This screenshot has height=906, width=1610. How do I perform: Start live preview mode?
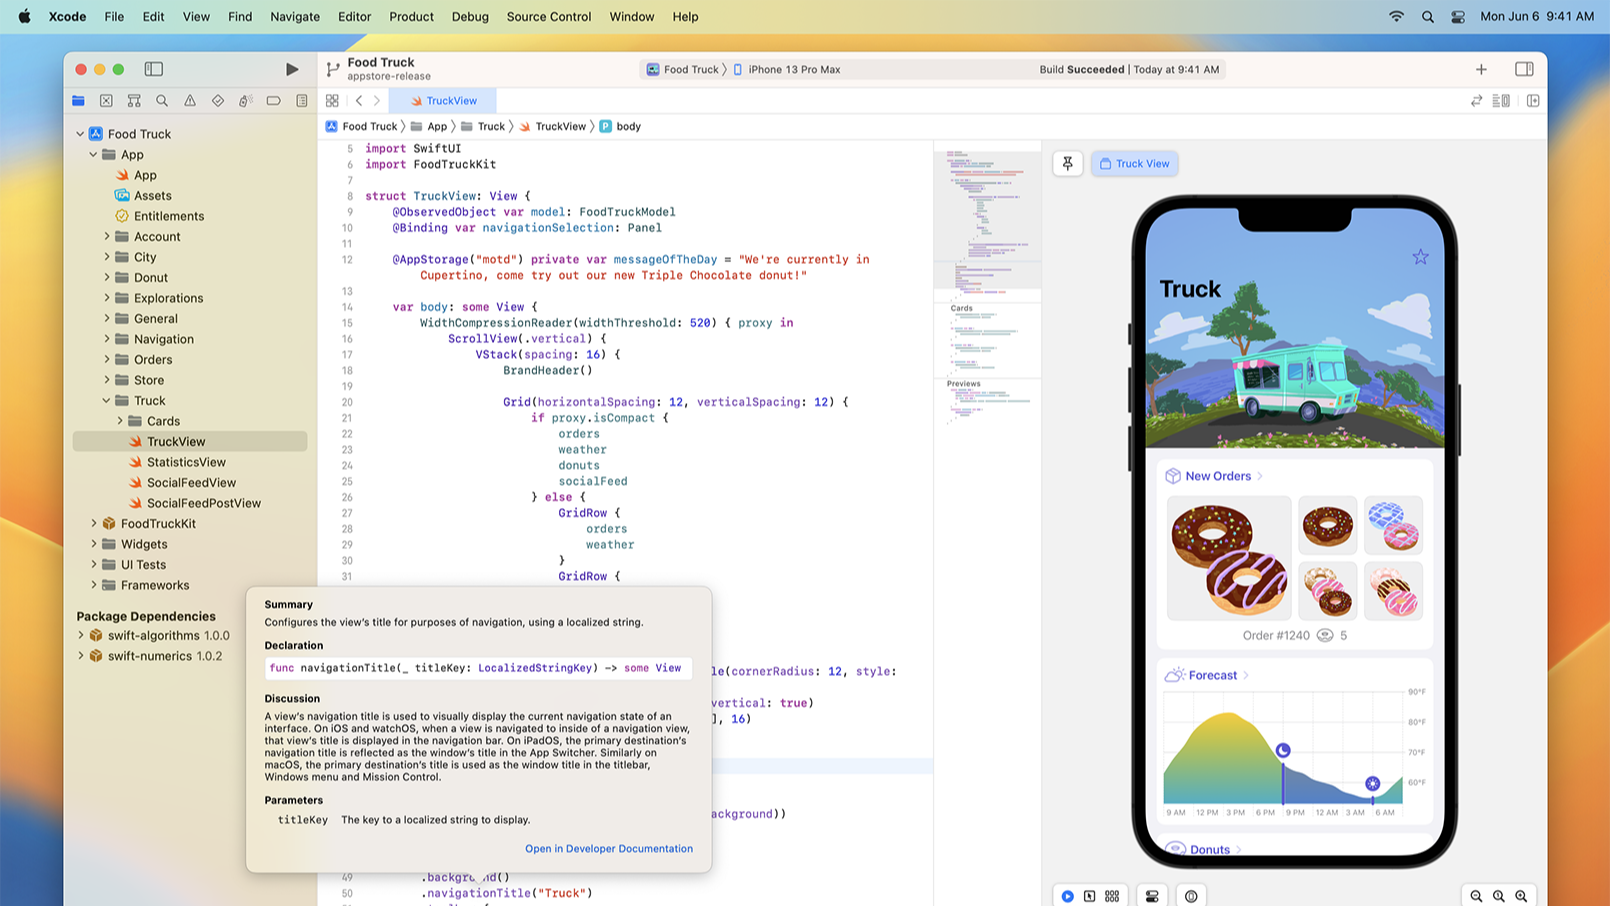1068,896
